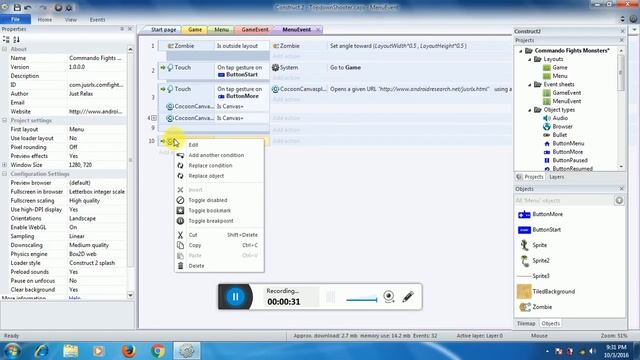Pause the screen recording
The image size is (640, 360).
click(236, 296)
